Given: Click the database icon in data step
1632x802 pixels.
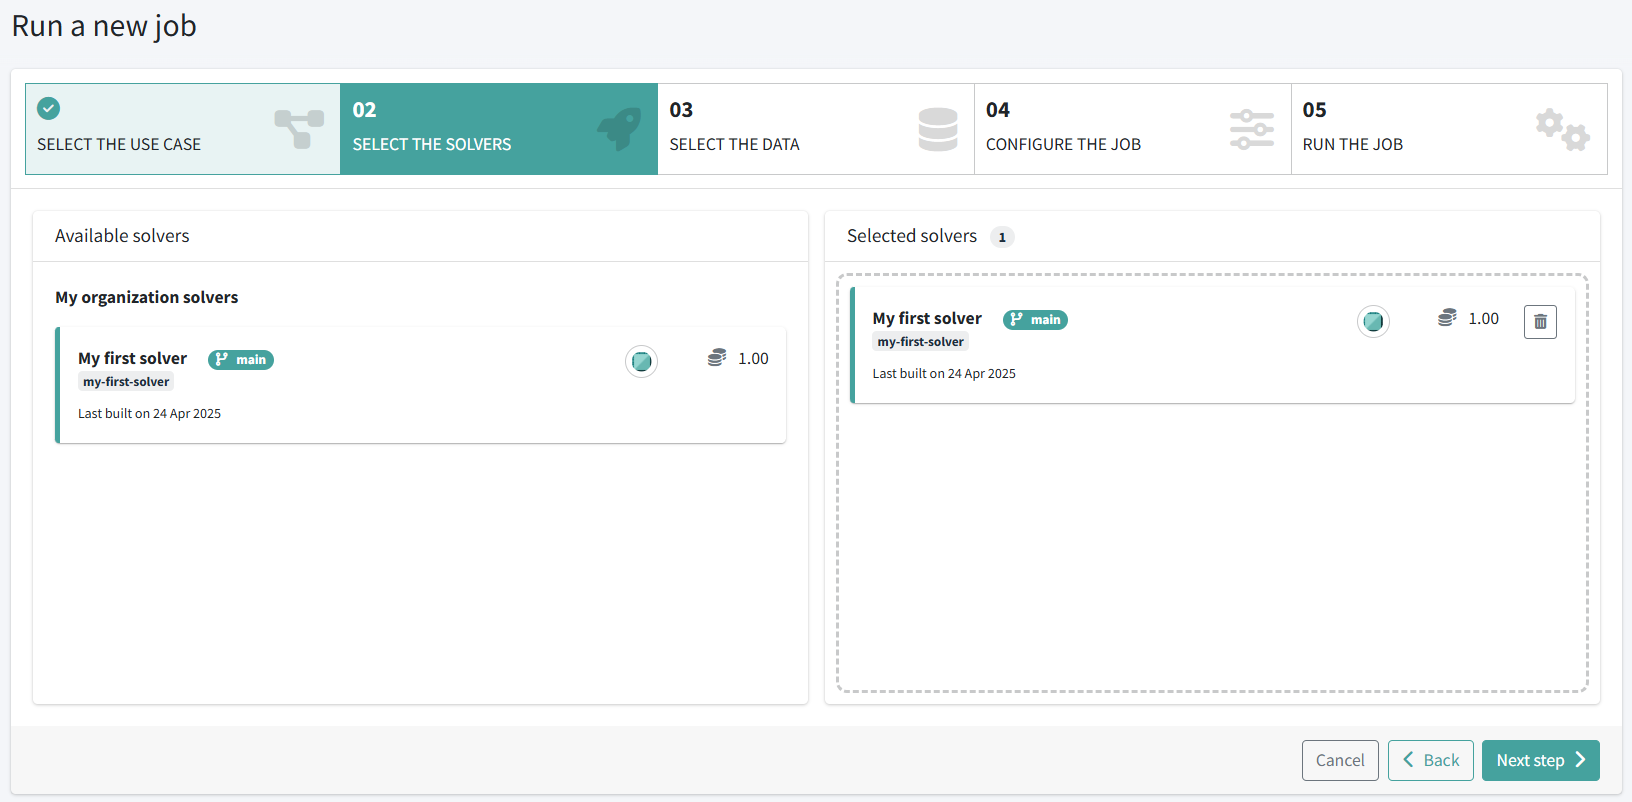Looking at the screenshot, I should click(937, 129).
